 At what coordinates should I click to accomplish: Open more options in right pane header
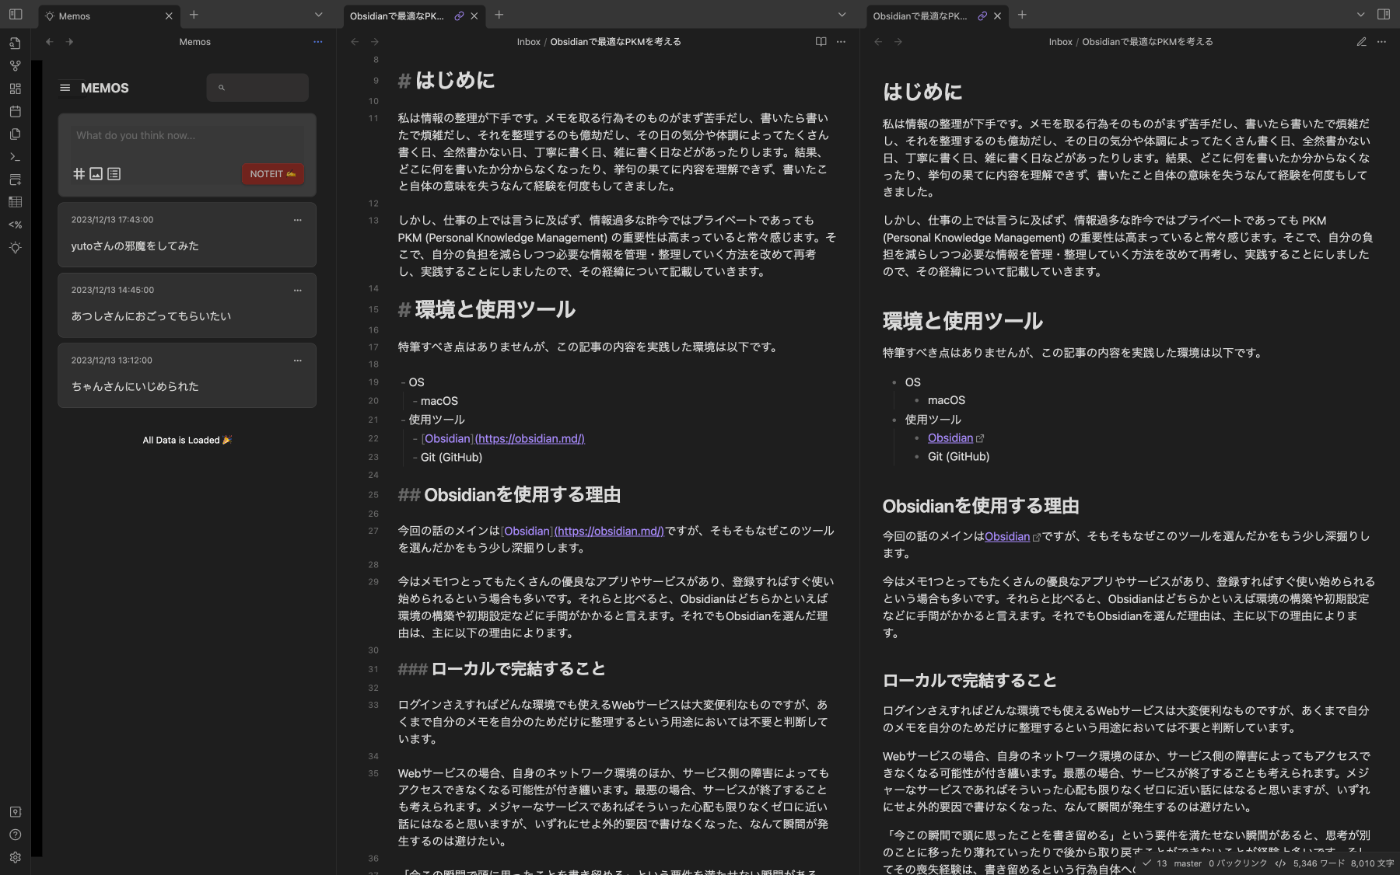point(1382,42)
